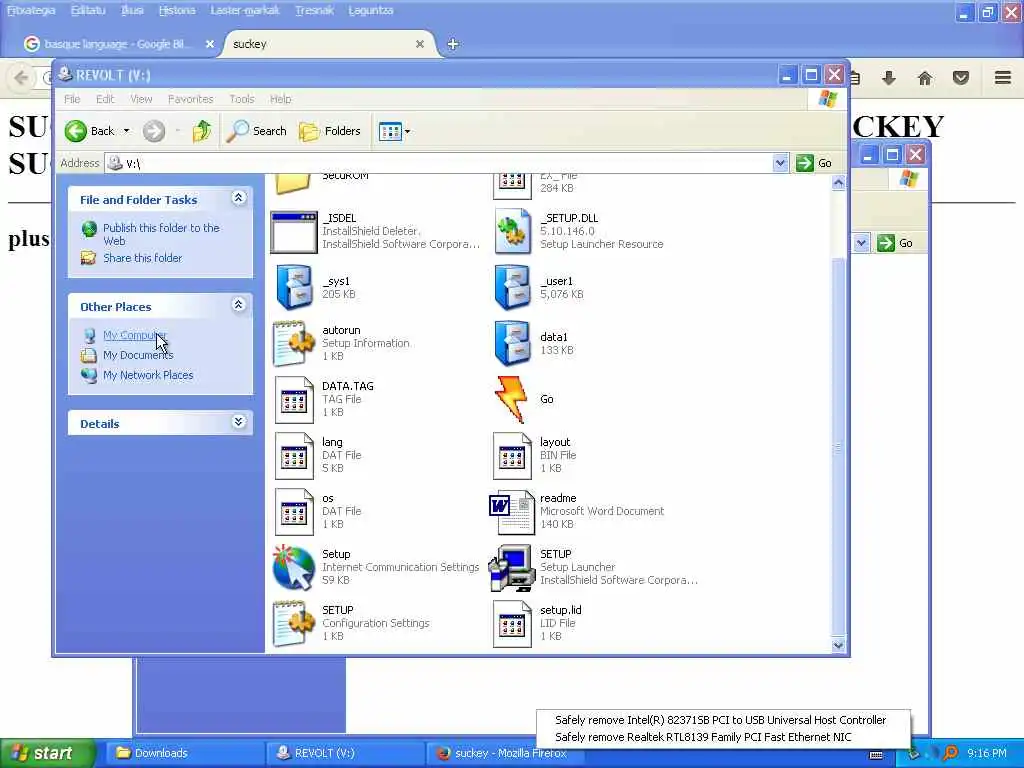The image size is (1024, 768).
Task: Open the Favorites menu
Action: coord(191,99)
